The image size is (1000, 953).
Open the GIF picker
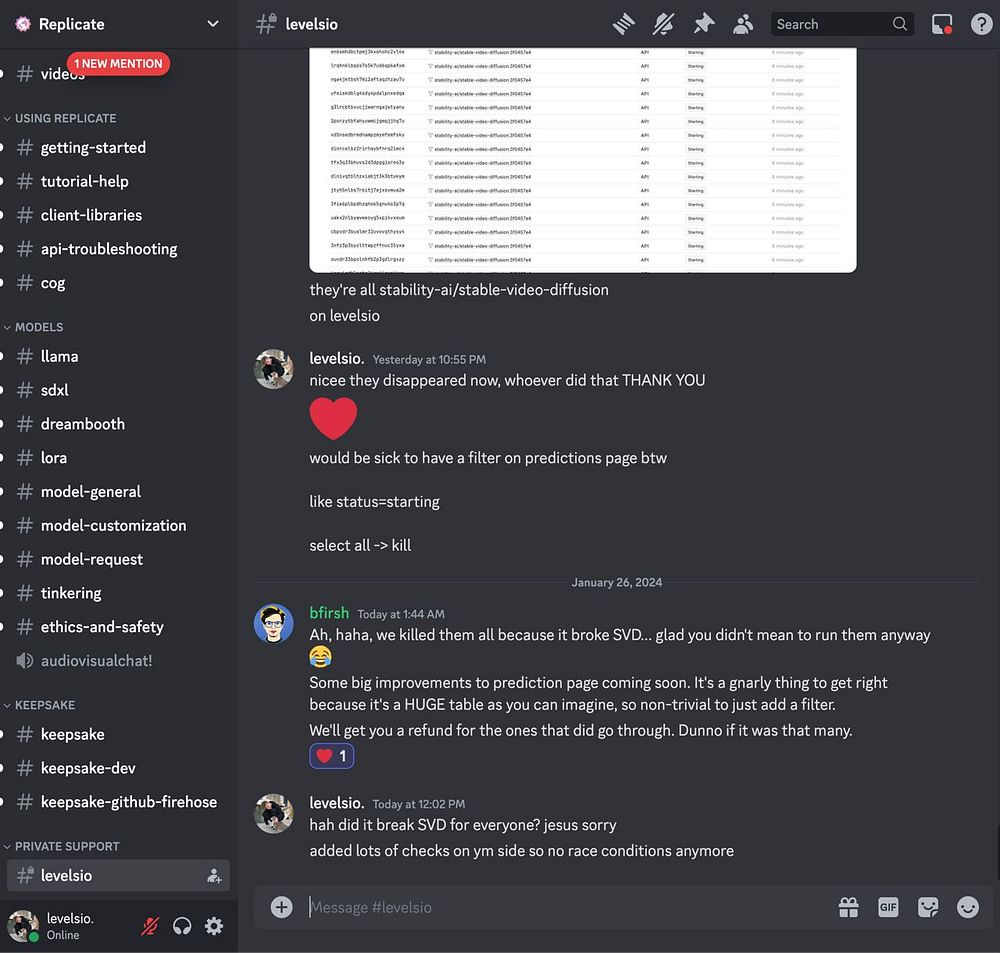888,907
